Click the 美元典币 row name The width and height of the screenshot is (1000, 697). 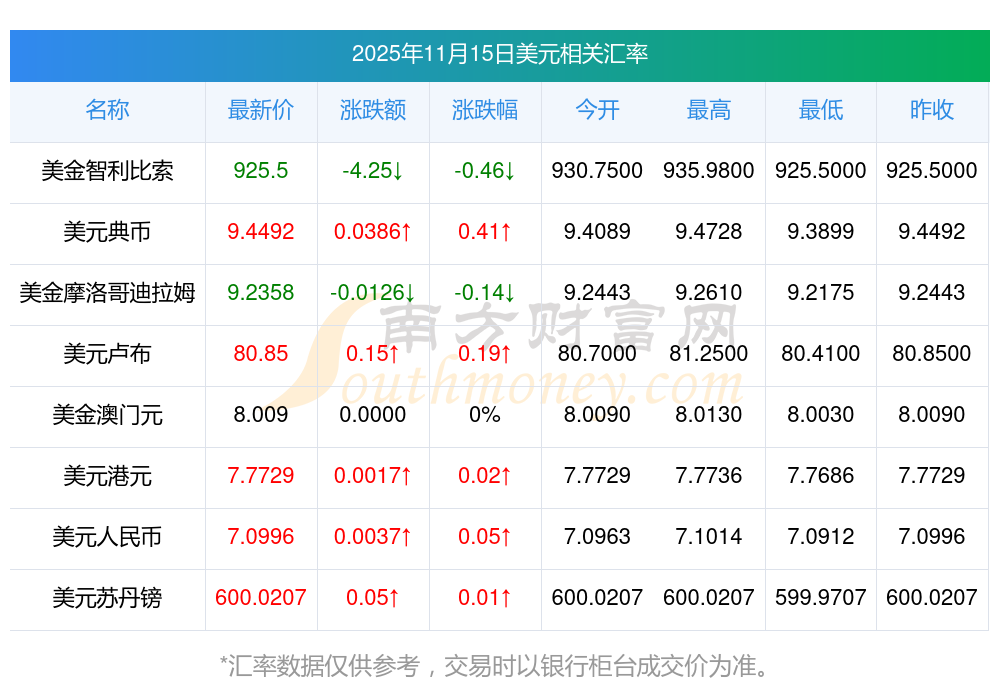tap(107, 232)
